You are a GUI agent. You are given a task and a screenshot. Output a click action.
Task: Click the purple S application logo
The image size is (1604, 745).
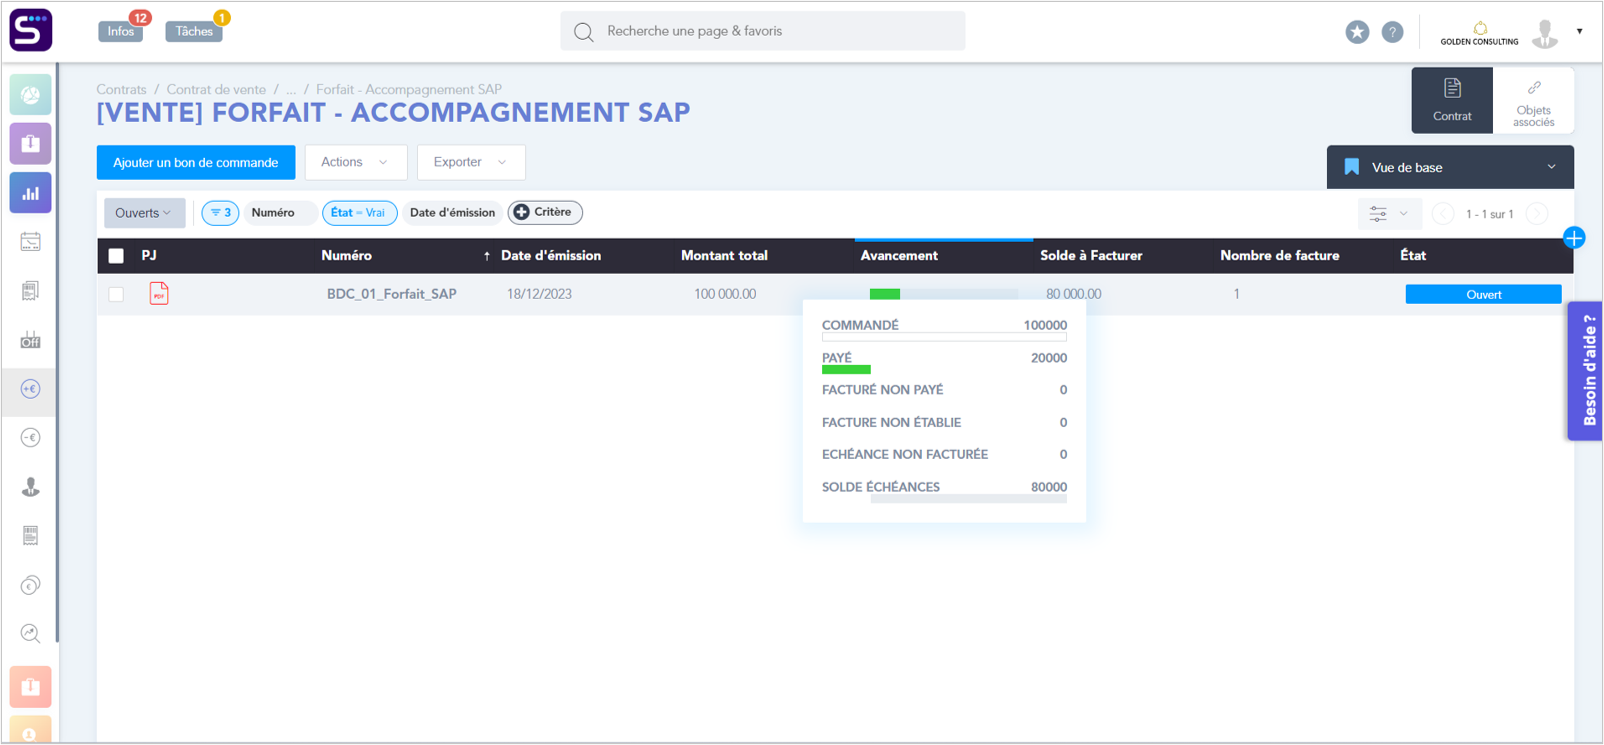click(x=31, y=30)
